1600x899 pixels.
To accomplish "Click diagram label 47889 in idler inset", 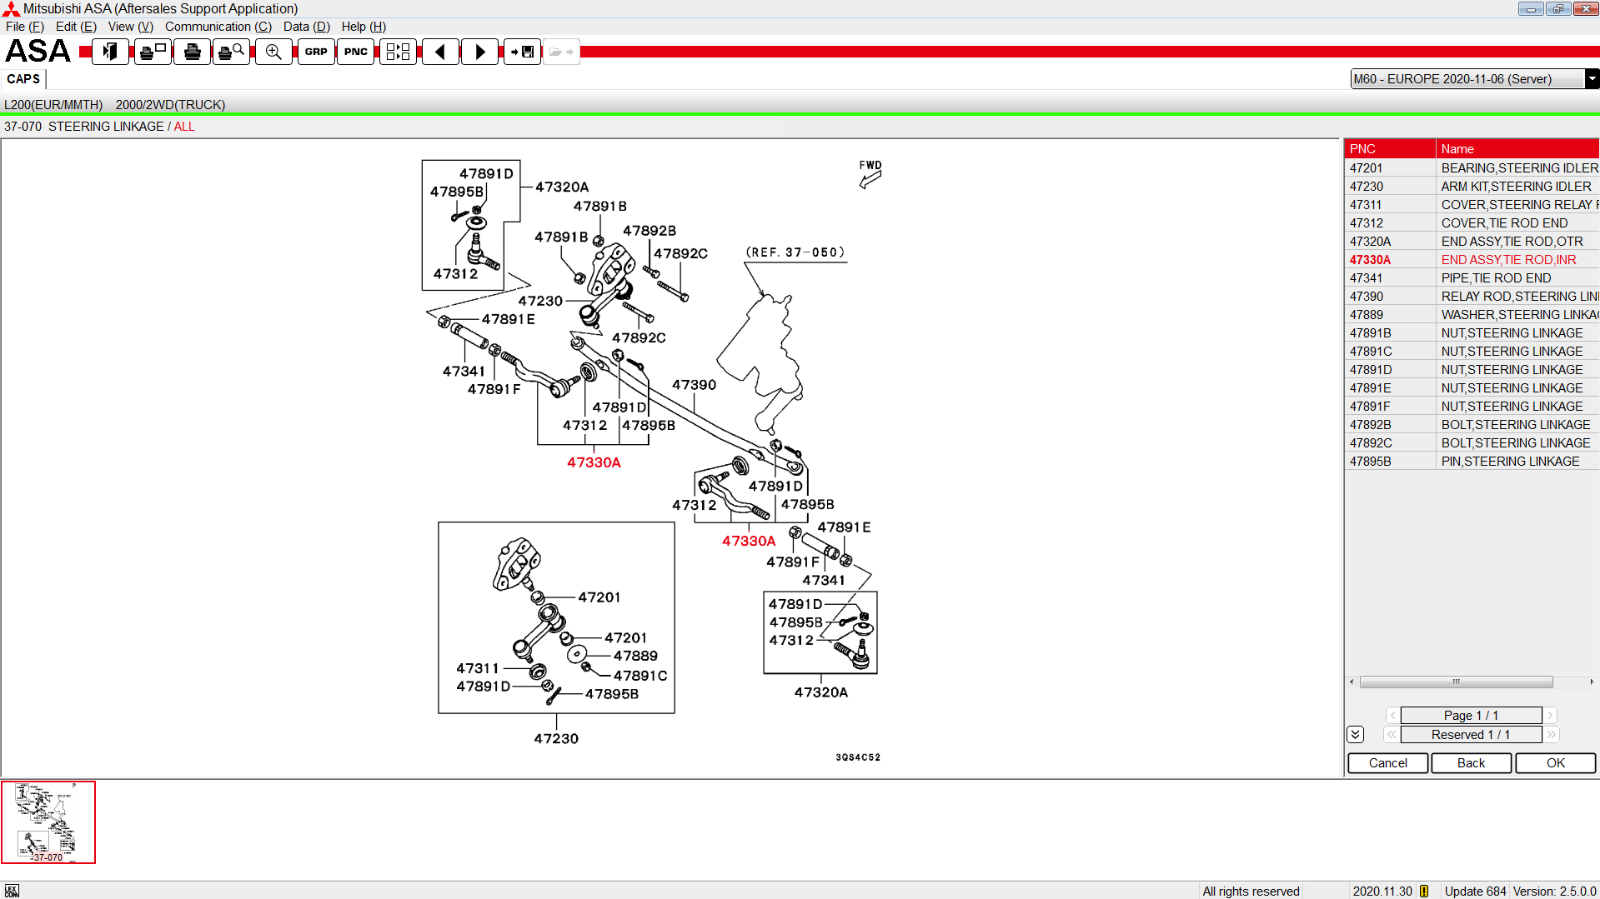I will click(x=636, y=656).
